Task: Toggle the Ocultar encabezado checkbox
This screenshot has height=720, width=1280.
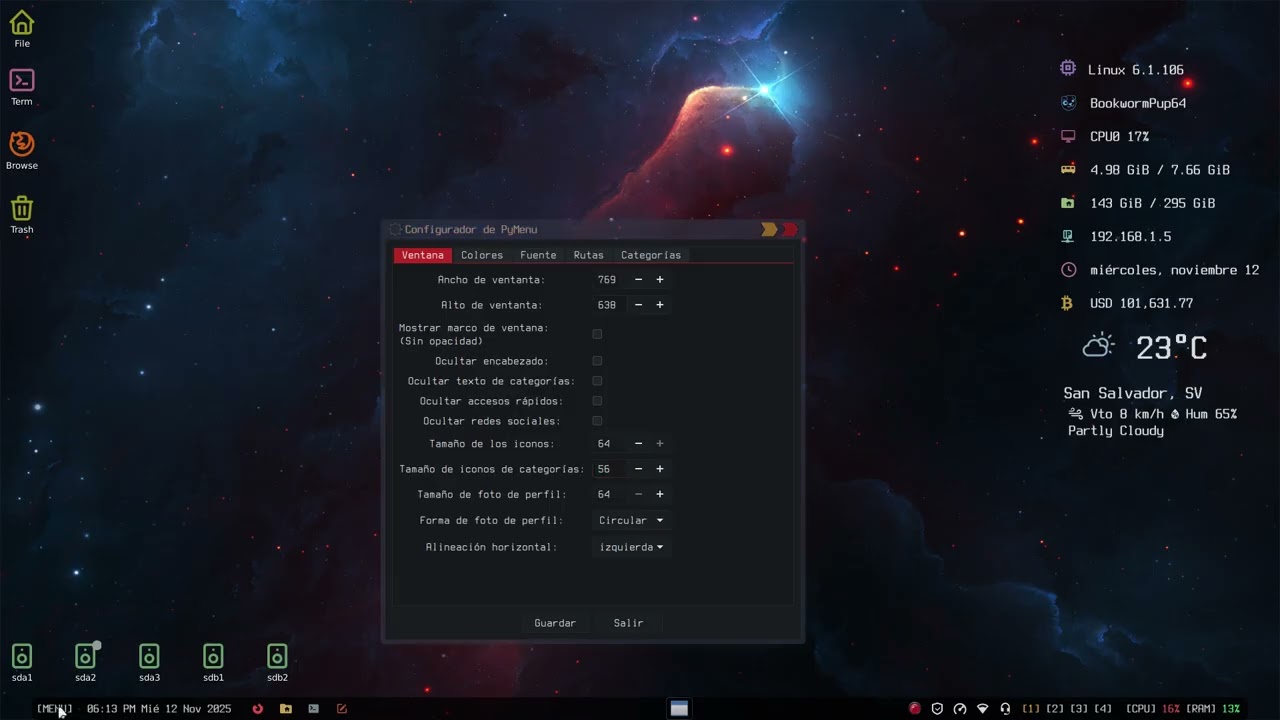Action: click(x=597, y=361)
